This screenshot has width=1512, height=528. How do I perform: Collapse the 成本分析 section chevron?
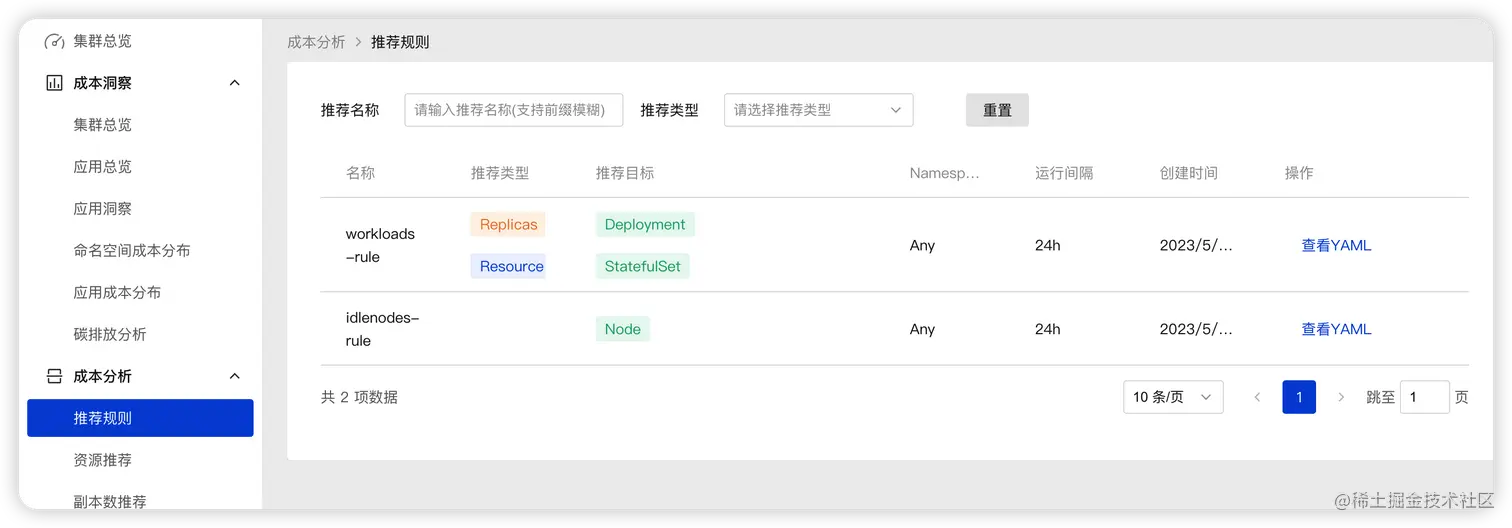(235, 376)
